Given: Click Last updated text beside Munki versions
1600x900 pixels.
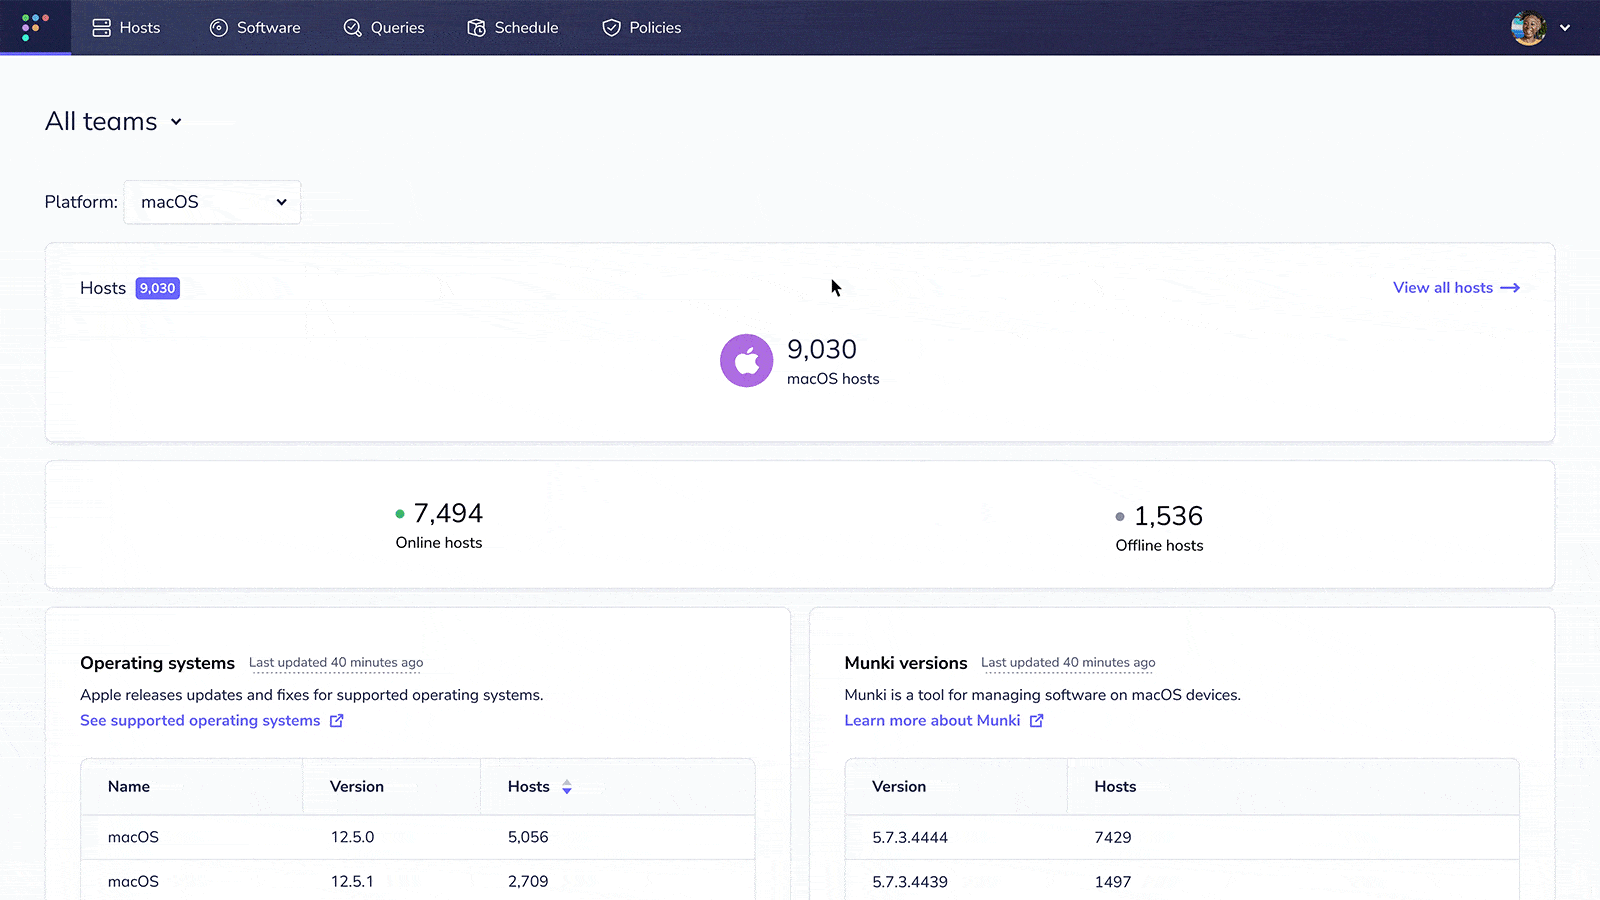Looking at the screenshot, I should 1068,663.
